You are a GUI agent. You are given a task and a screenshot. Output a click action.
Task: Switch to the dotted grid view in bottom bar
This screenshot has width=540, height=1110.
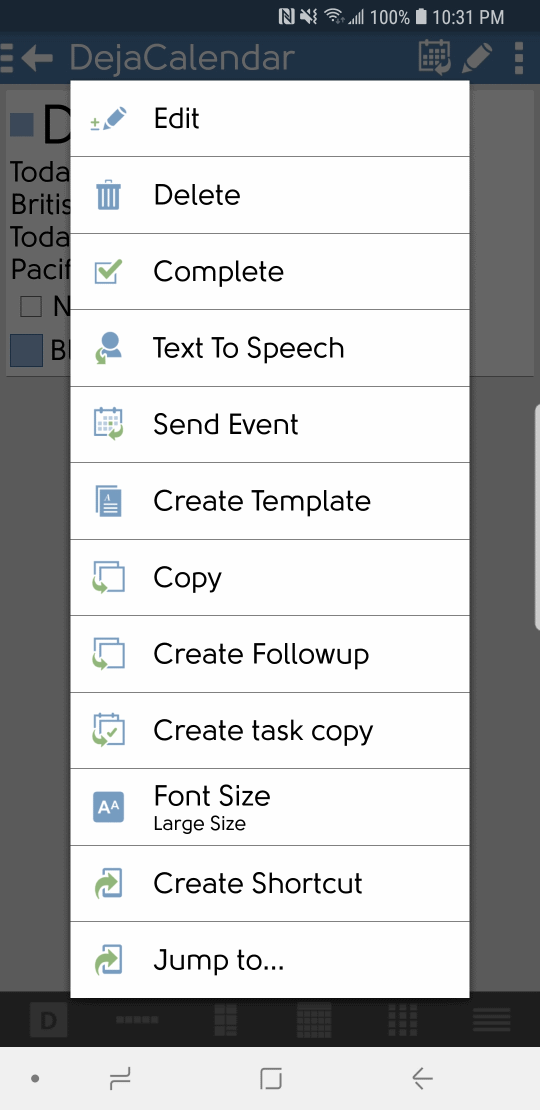(x=403, y=1019)
